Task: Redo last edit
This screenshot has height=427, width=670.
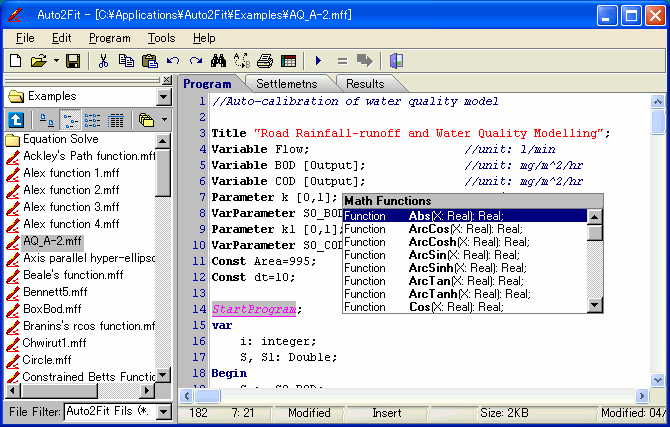Action: coord(196,61)
